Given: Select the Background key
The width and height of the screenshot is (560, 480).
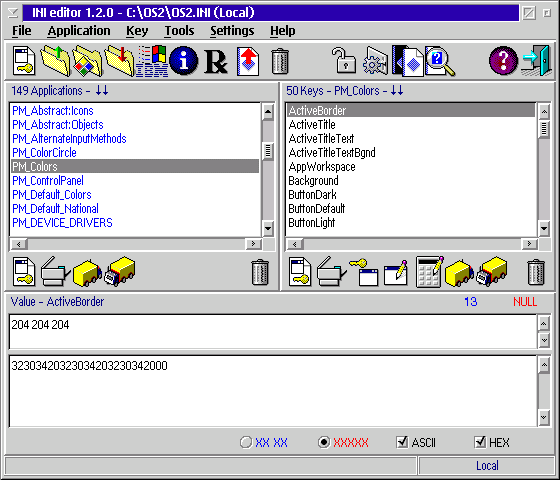Looking at the screenshot, I should pos(411,181).
